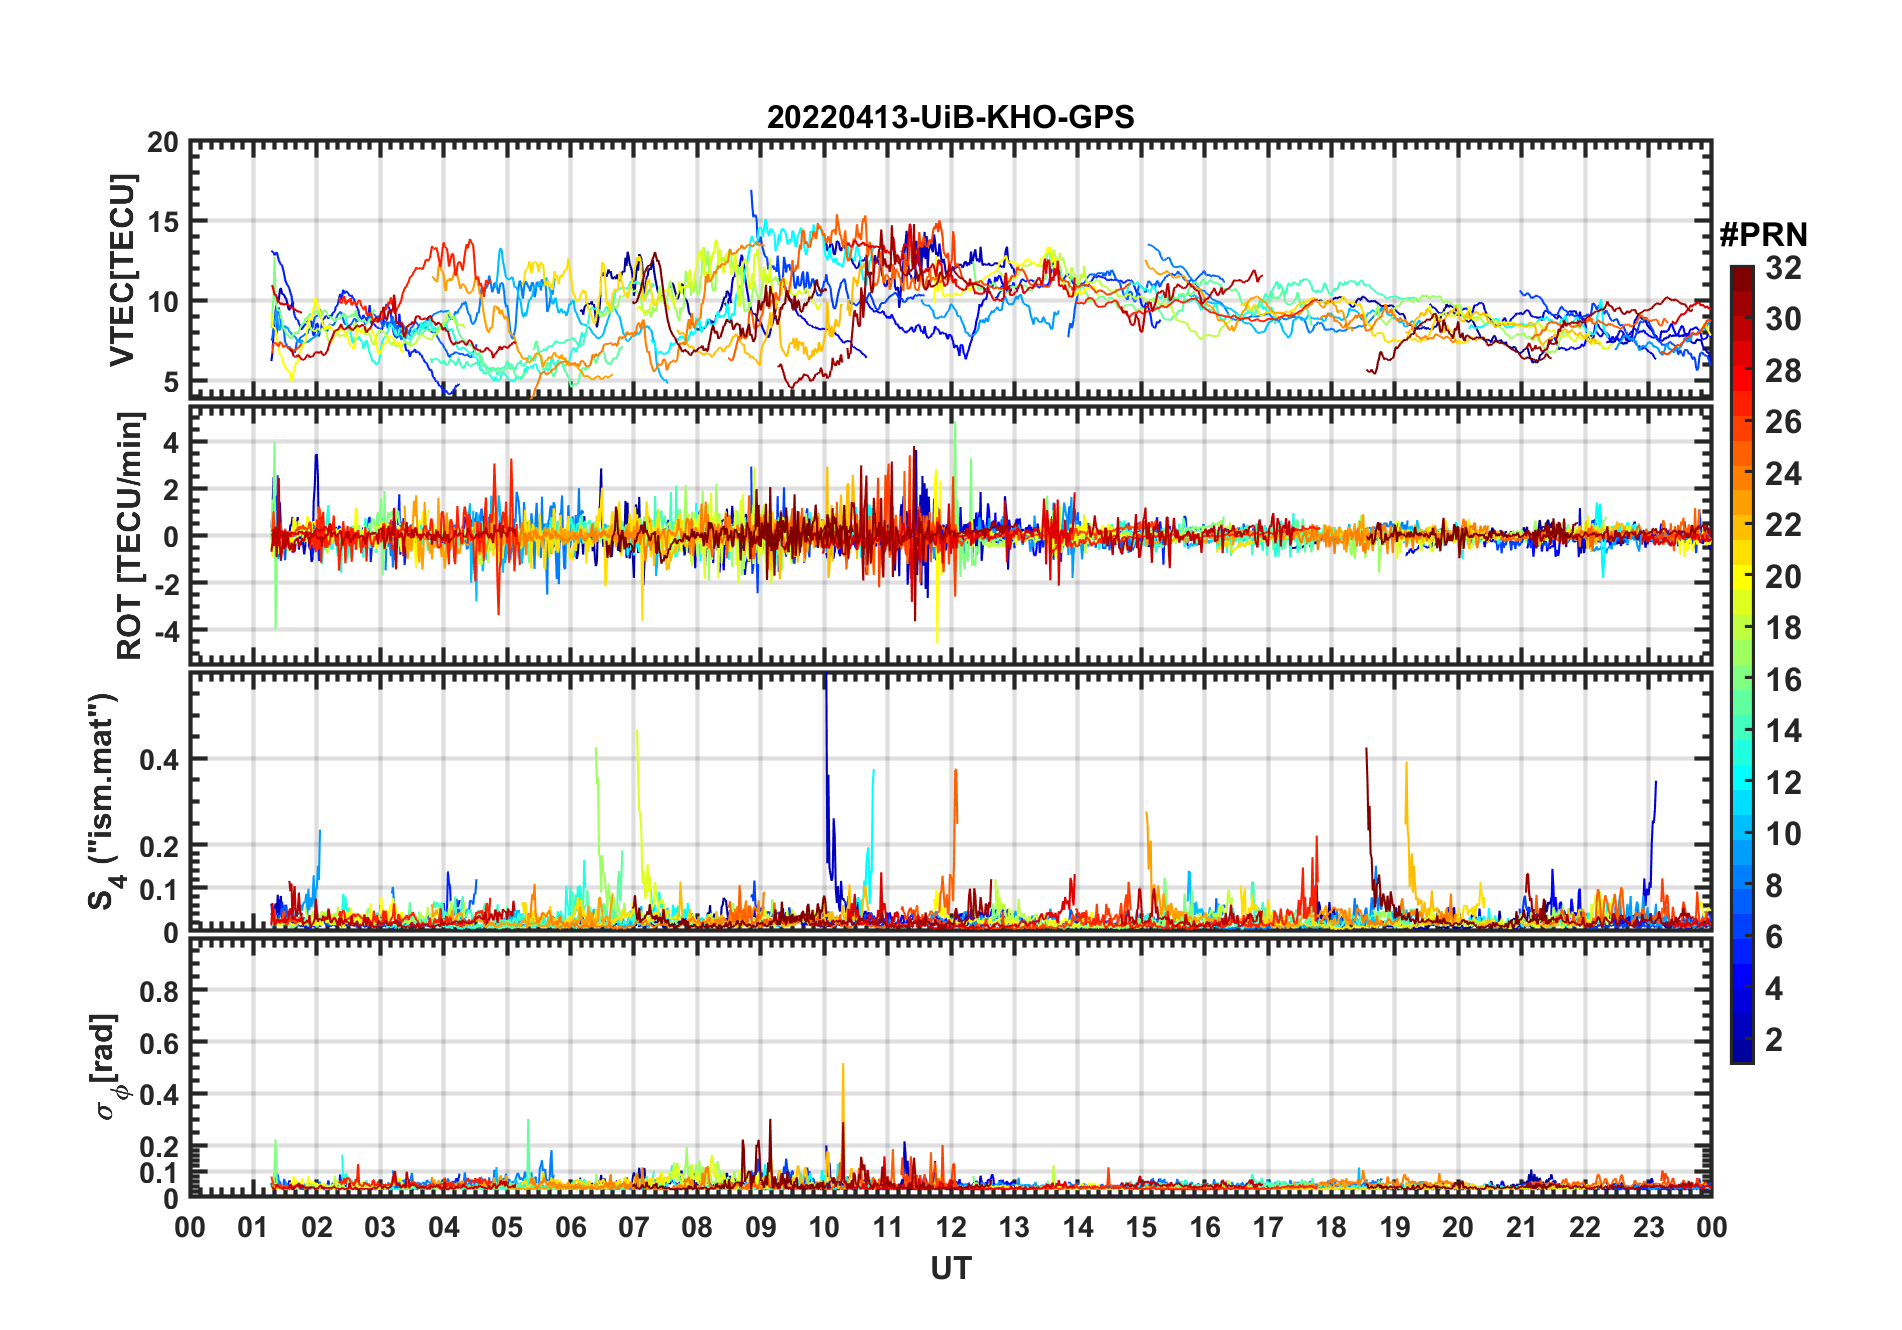Click colorbar tick label 8
The width and height of the screenshot is (1902, 1330).
[1774, 886]
